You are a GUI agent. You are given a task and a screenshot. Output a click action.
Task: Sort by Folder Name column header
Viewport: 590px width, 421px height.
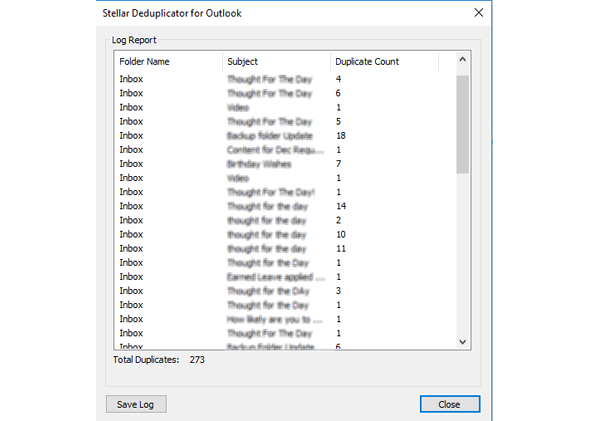[x=168, y=62]
